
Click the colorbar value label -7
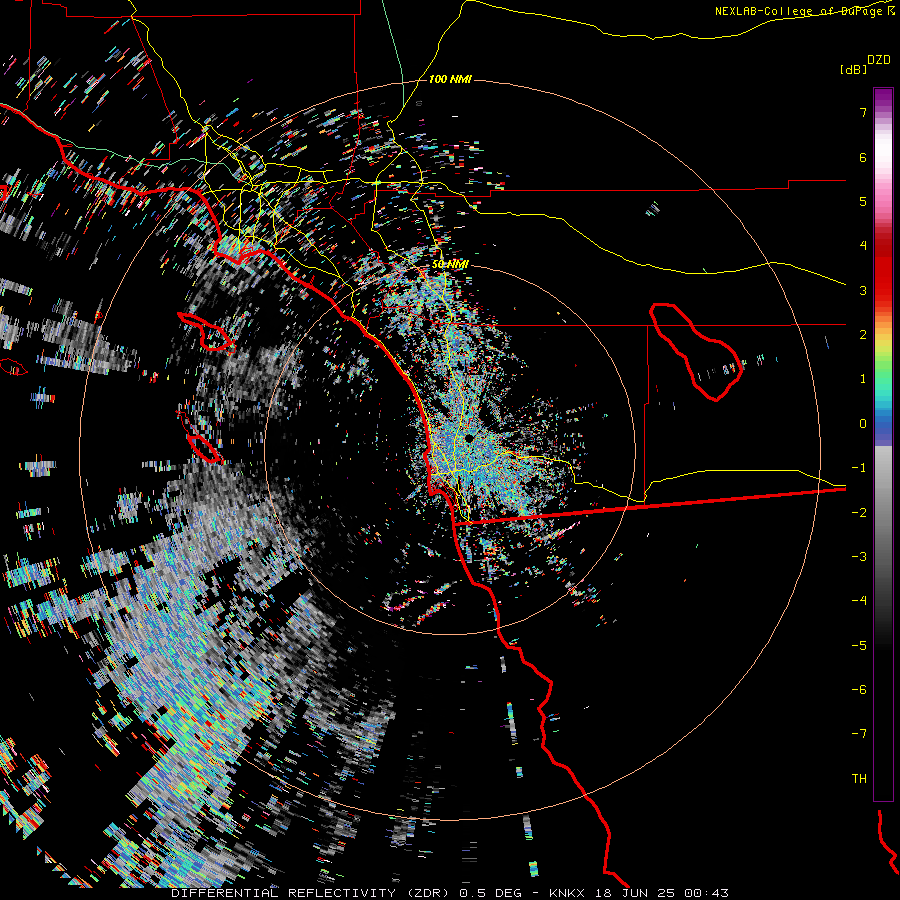[859, 734]
